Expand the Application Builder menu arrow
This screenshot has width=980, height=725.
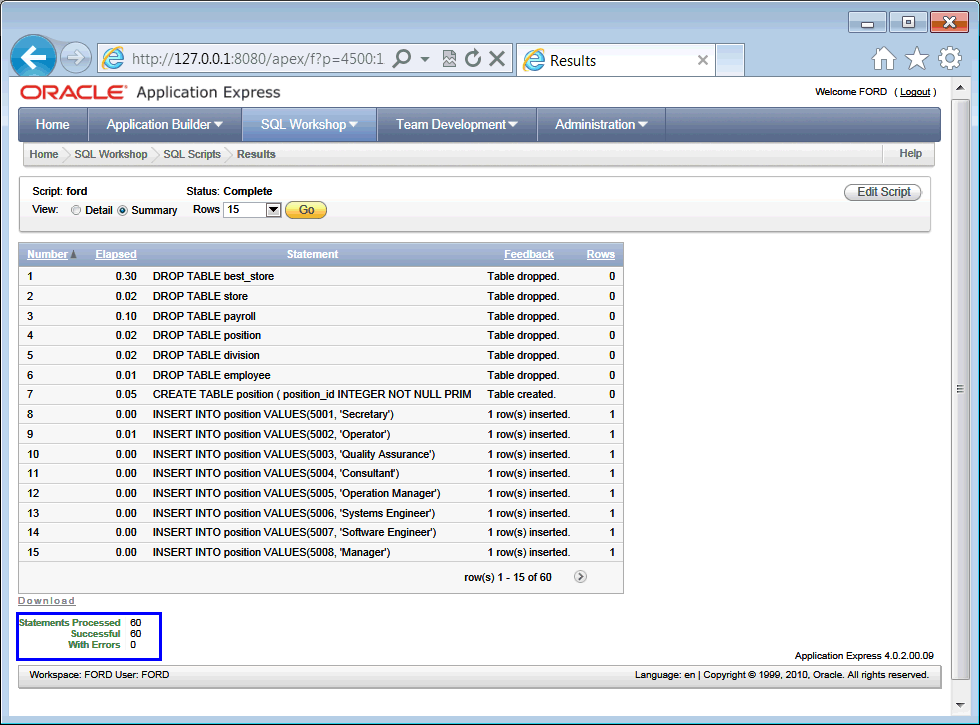click(x=218, y=124)
